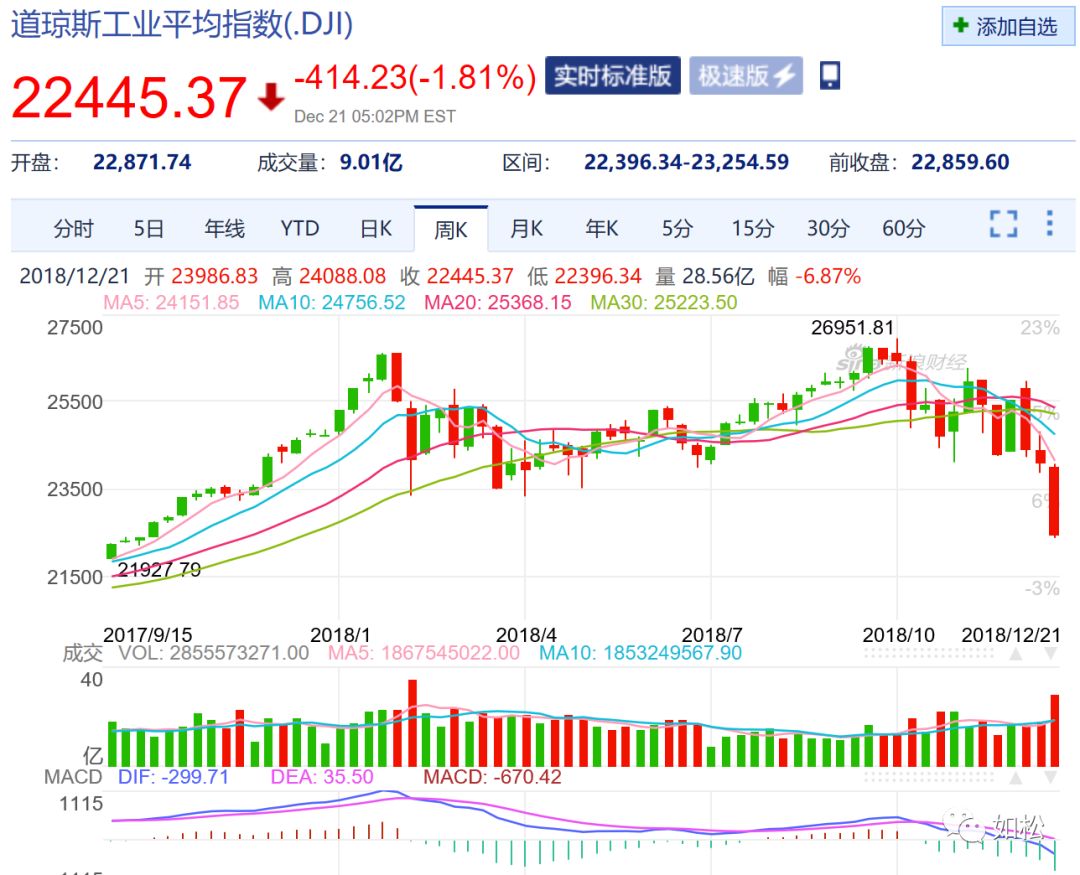Click the volume MA5: 1867545022.00 legend
This screenshot has height=875, width=1080.
[424, 652]
